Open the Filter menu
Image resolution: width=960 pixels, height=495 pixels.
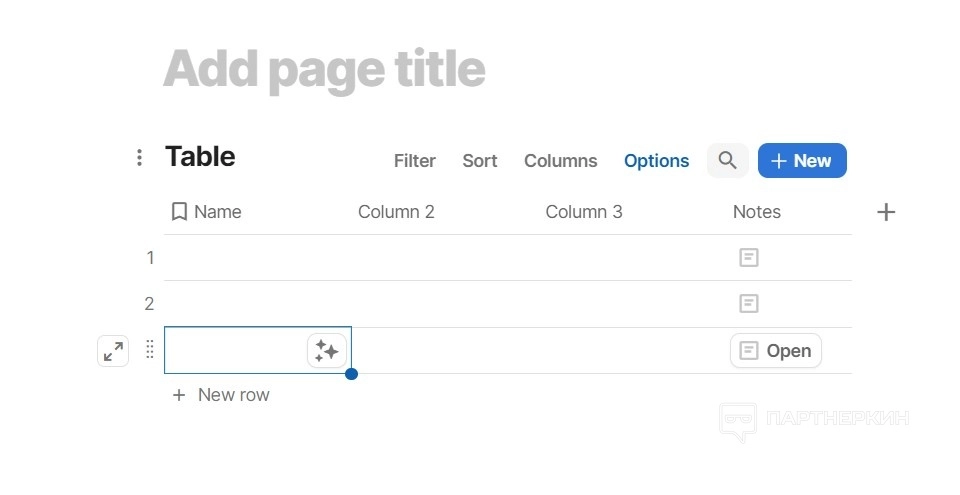point(414,161)
